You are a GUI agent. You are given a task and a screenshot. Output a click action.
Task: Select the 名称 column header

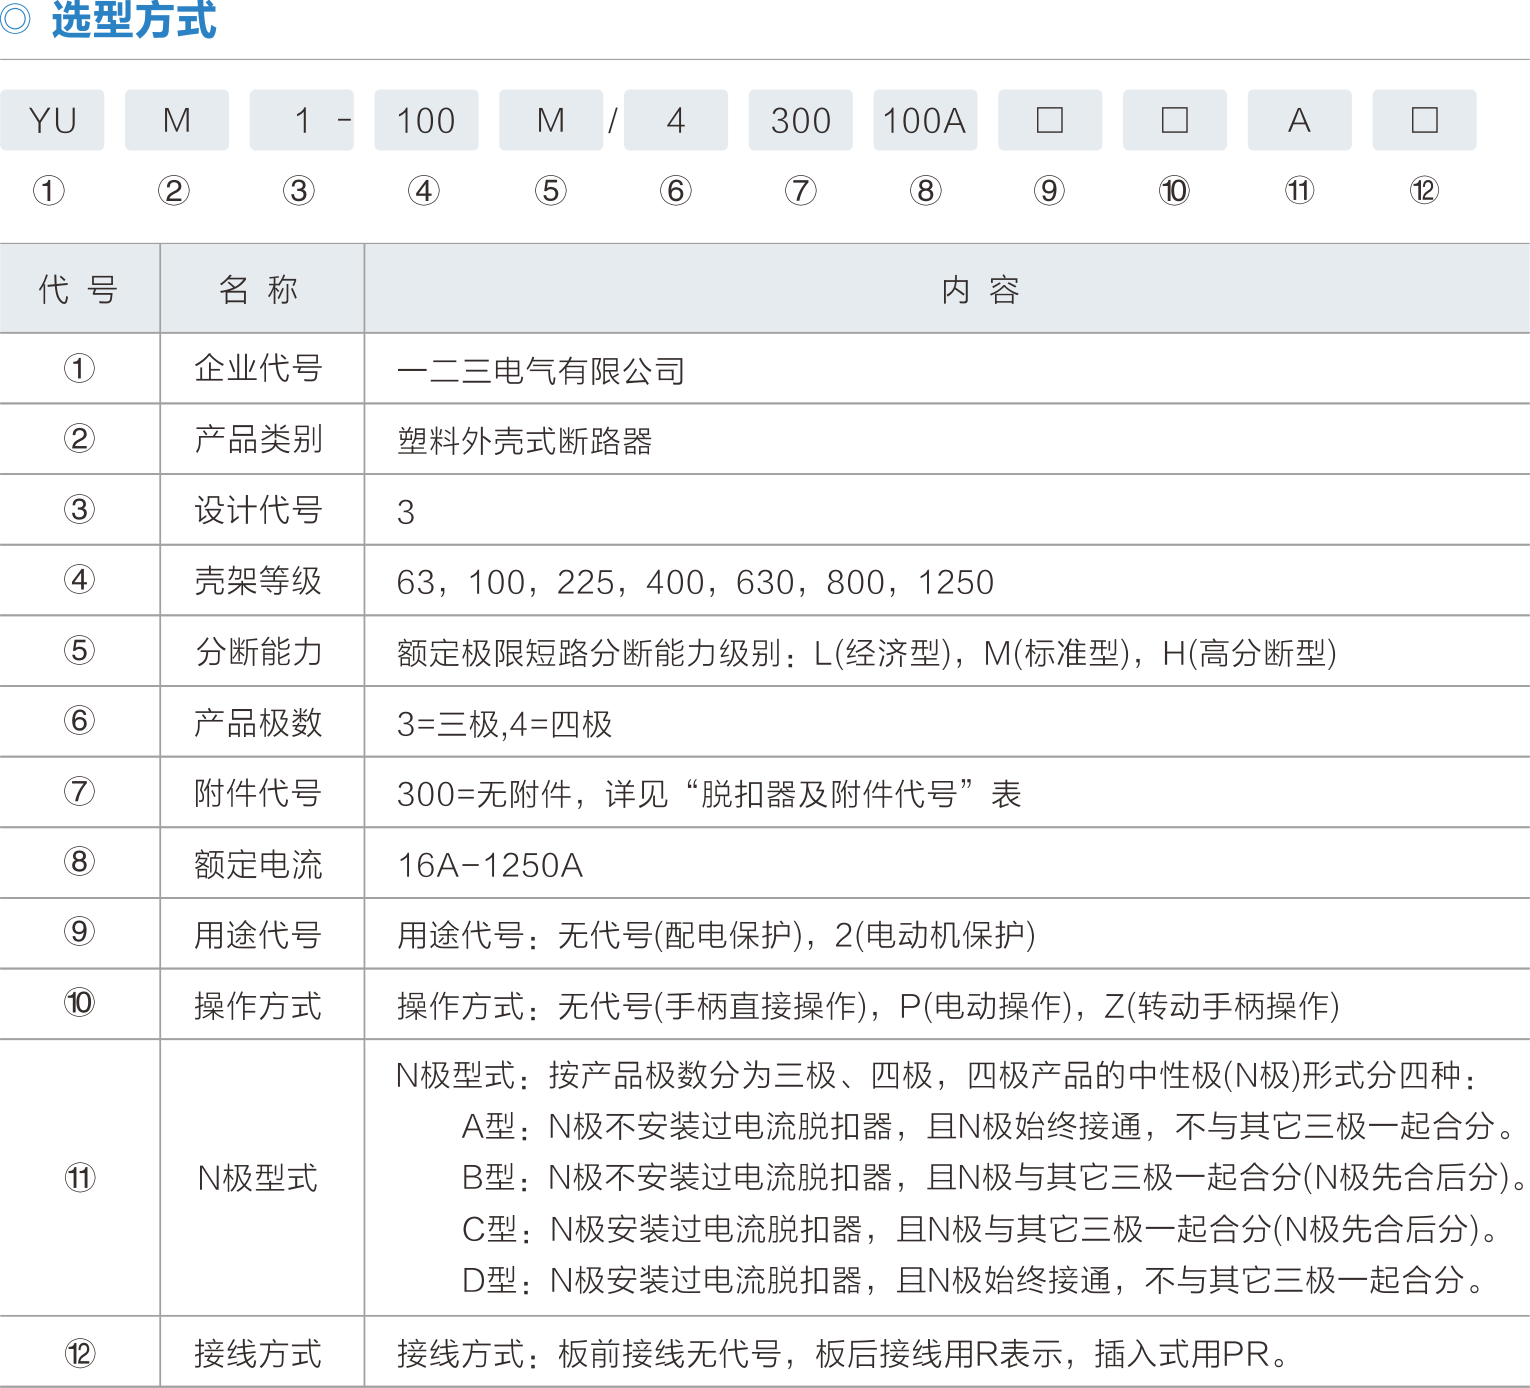point(259,290)
